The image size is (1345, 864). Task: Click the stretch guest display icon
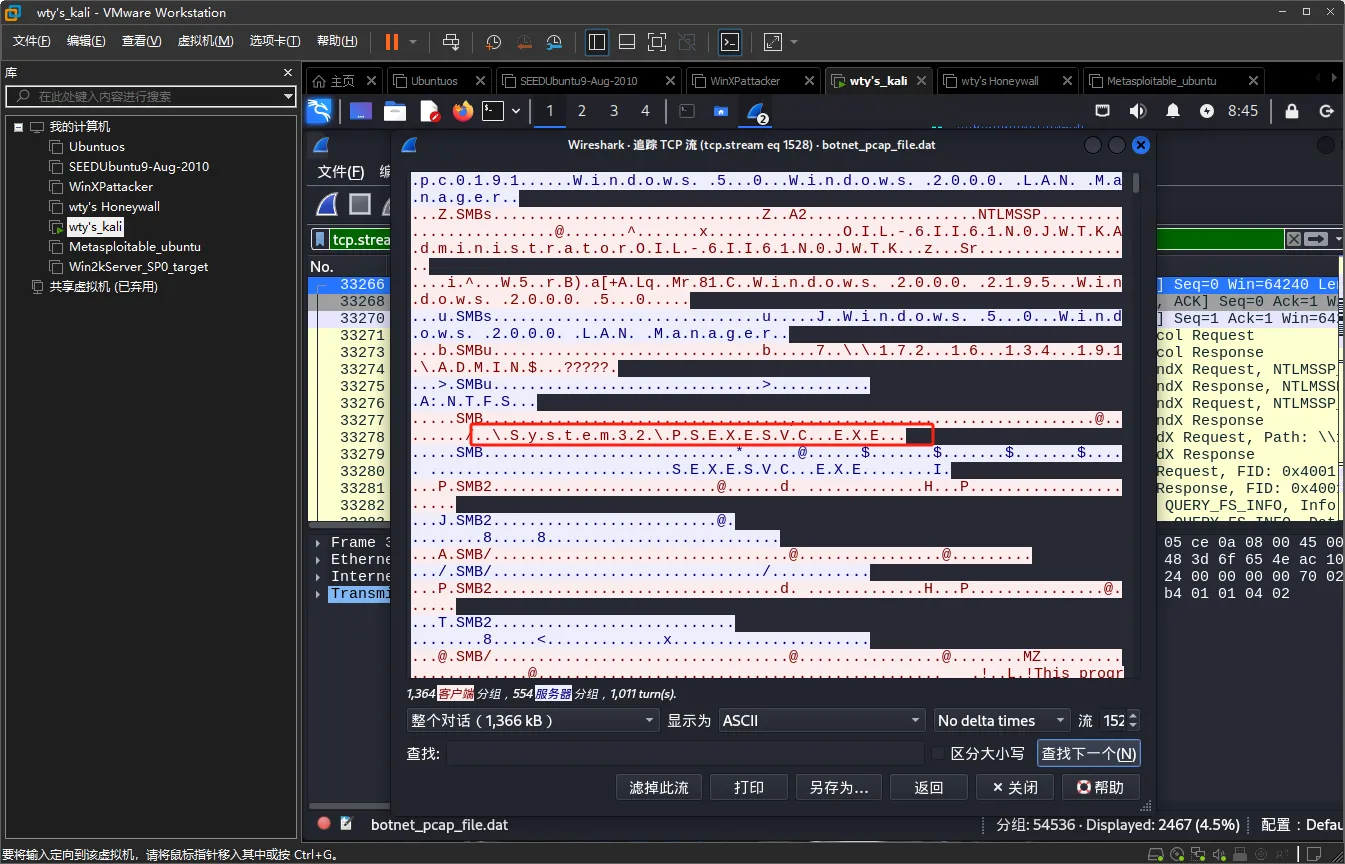point(773,42)
